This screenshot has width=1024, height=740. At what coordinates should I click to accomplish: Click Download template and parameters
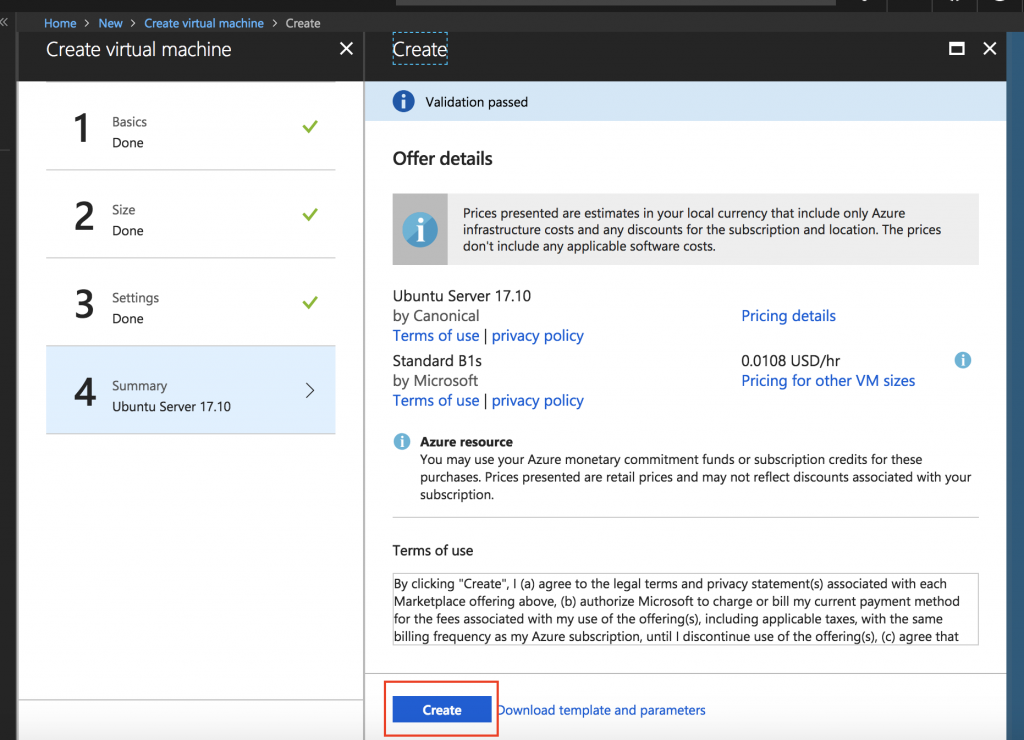point(601,709)
